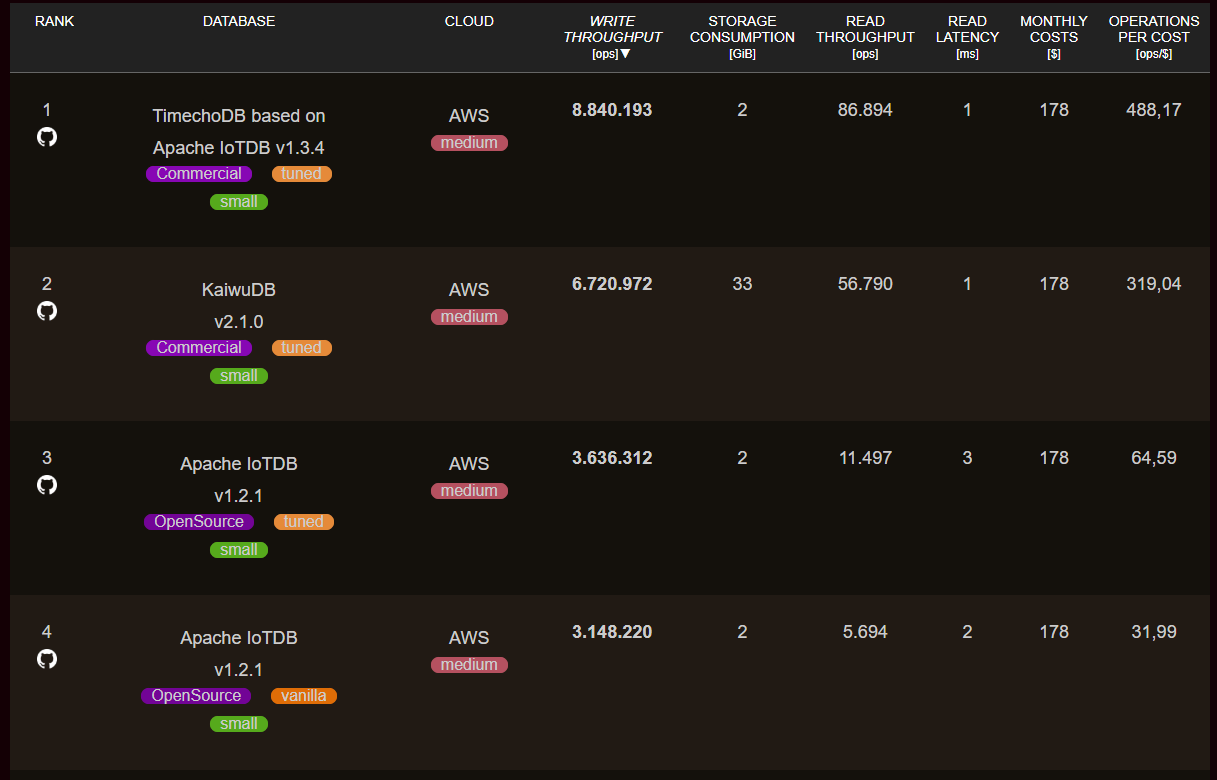The width and height of the screenshot is (1217, 780).
Task: Click GitHub icon in rank 3 row
Action: [47, 485]
